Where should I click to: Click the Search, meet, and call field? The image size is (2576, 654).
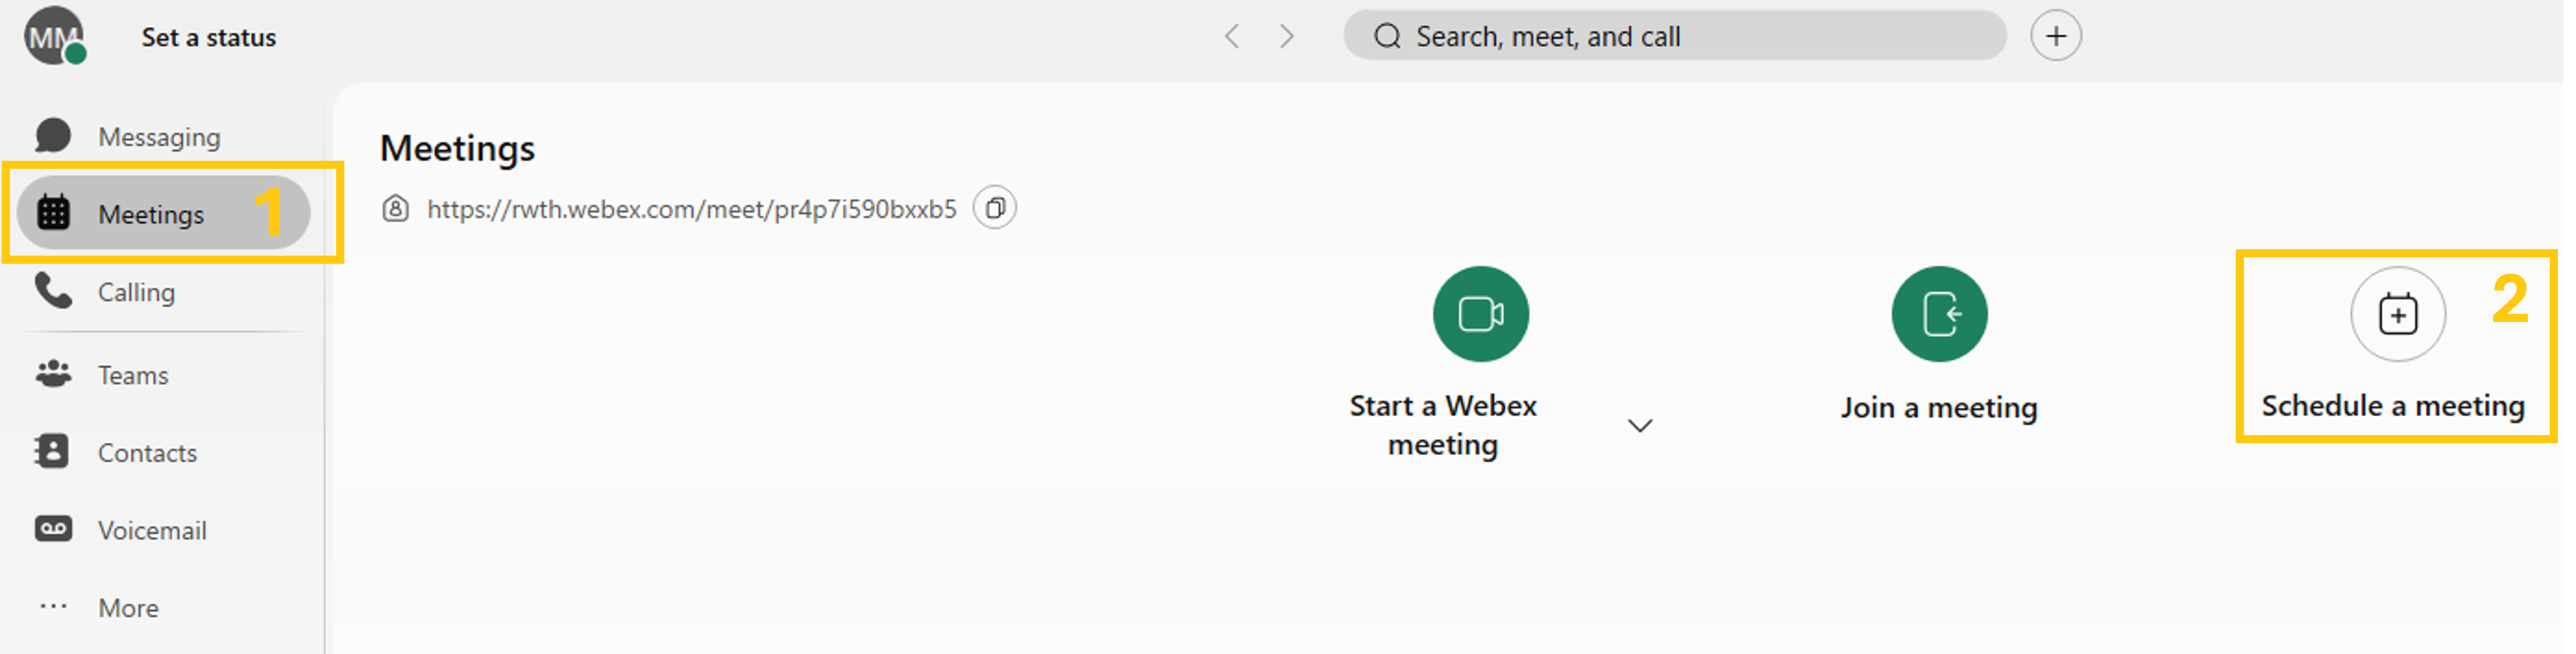(x=1674, y=37)
